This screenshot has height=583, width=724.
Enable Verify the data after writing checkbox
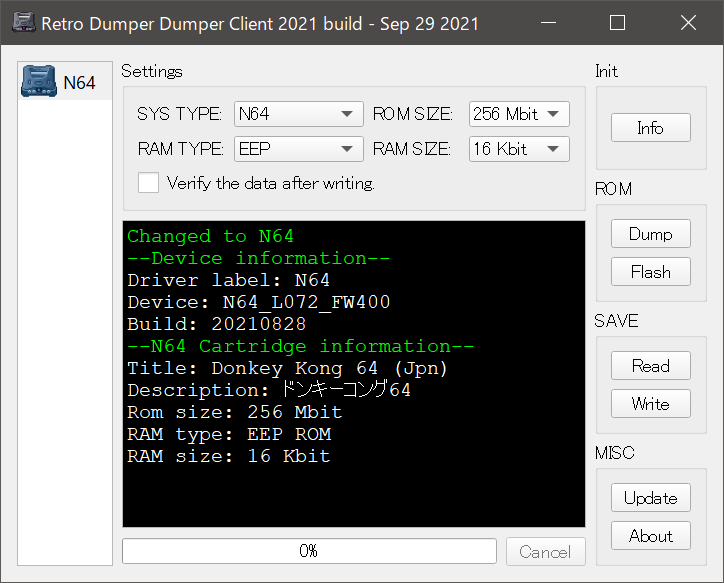pos(148,183)
